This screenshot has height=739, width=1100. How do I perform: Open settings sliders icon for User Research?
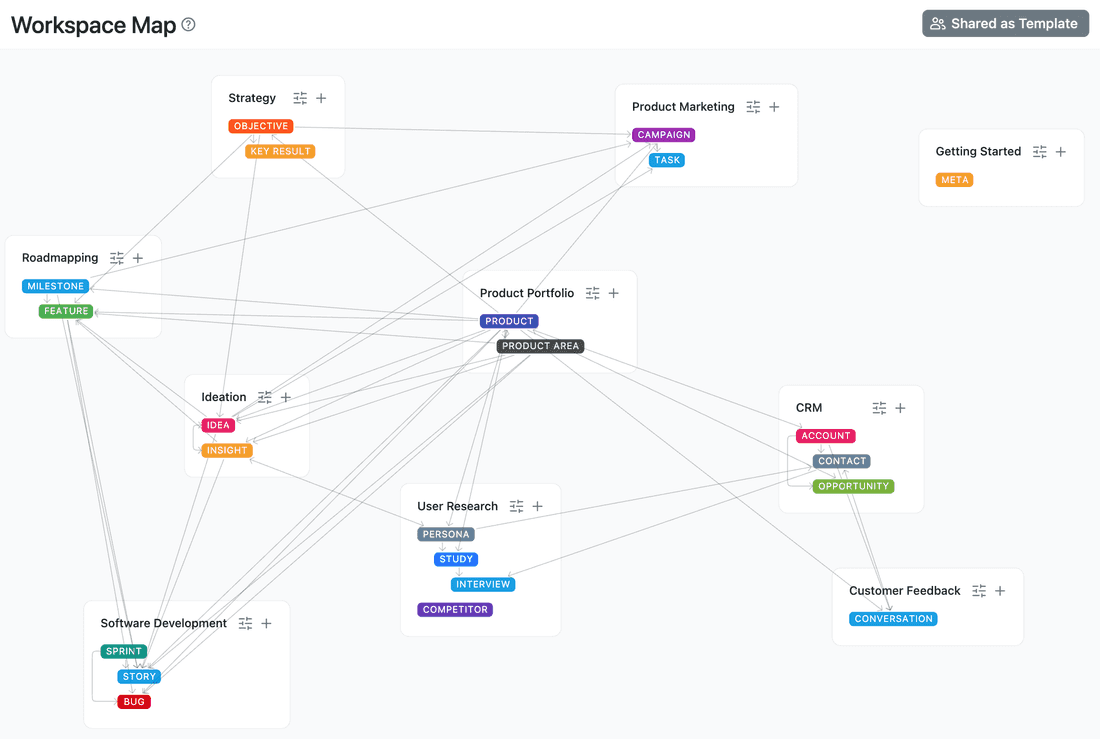tap(516, 507)
